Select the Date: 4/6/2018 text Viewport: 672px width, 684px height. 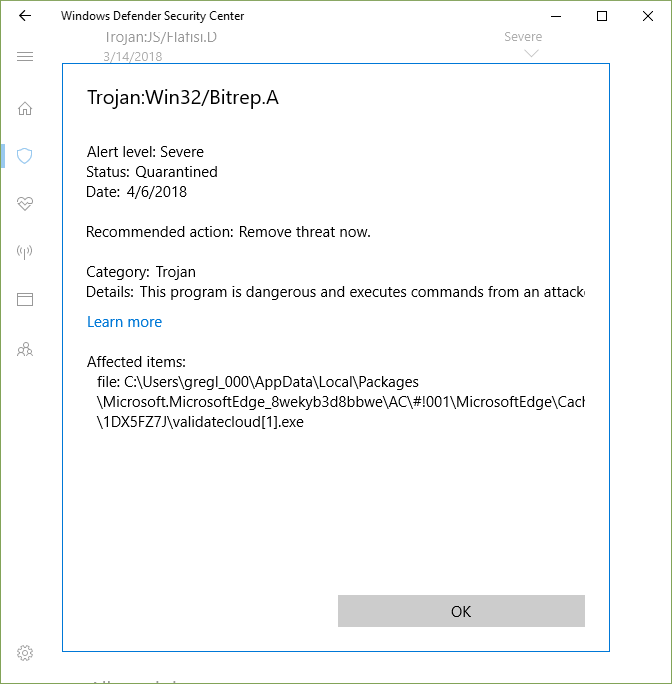click(137, 192)
